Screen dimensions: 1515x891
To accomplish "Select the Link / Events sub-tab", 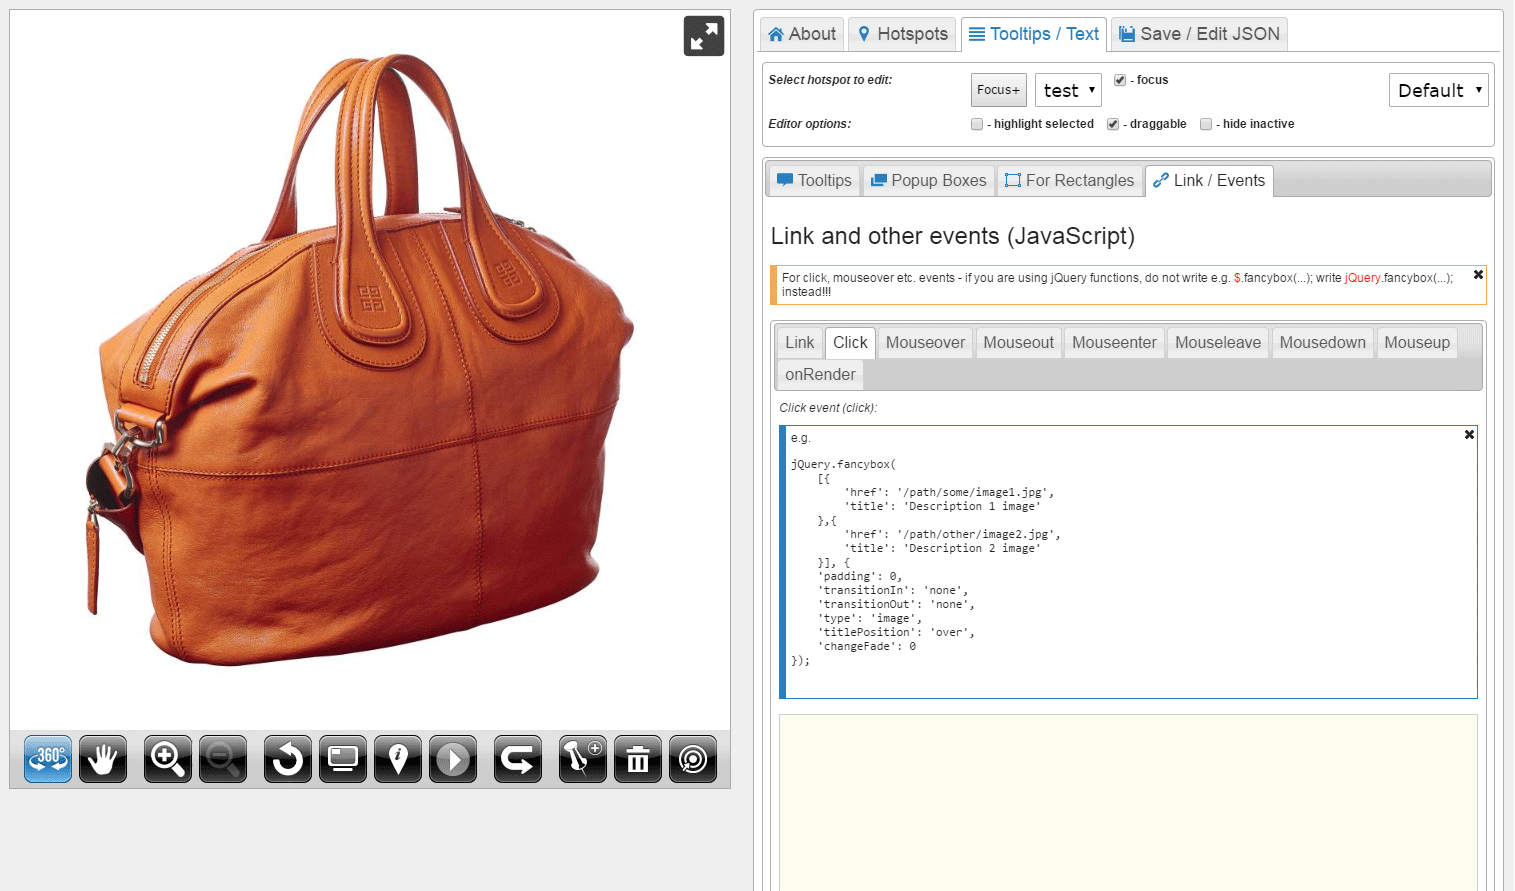I will [x=1209, y=180].
